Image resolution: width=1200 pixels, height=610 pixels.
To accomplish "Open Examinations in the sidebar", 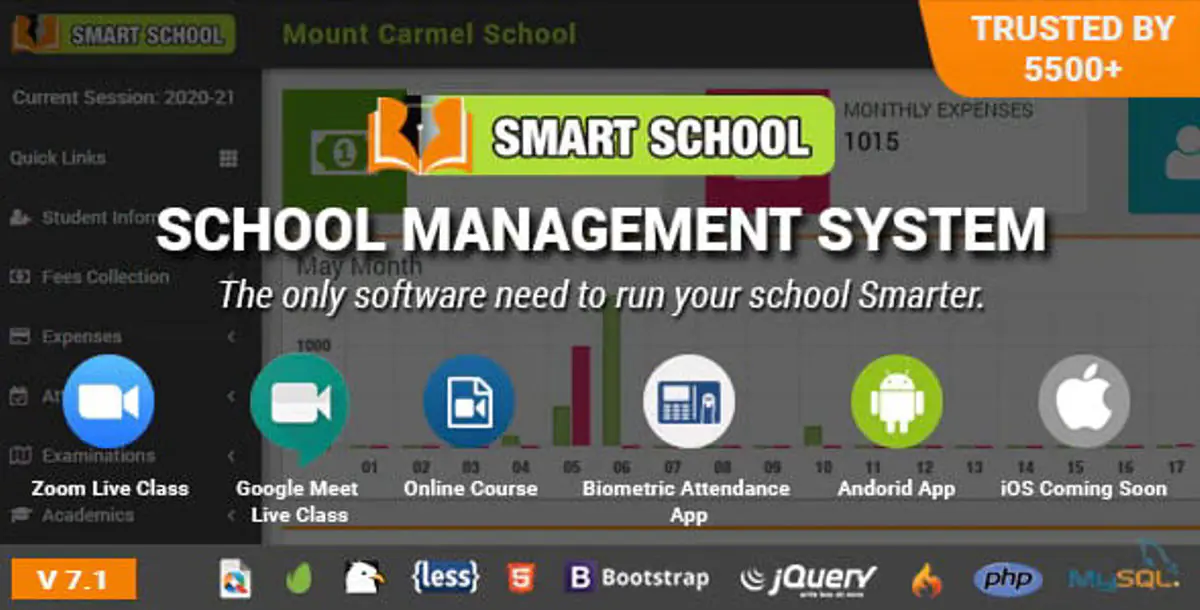I will [x=98, y=455].
